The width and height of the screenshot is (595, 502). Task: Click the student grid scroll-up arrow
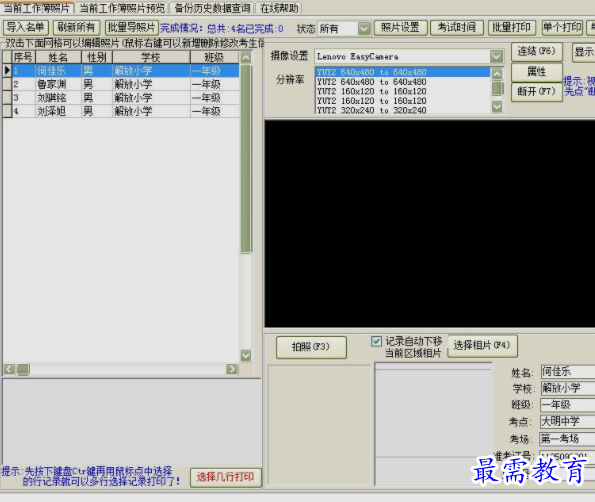(x=246, y=58)
